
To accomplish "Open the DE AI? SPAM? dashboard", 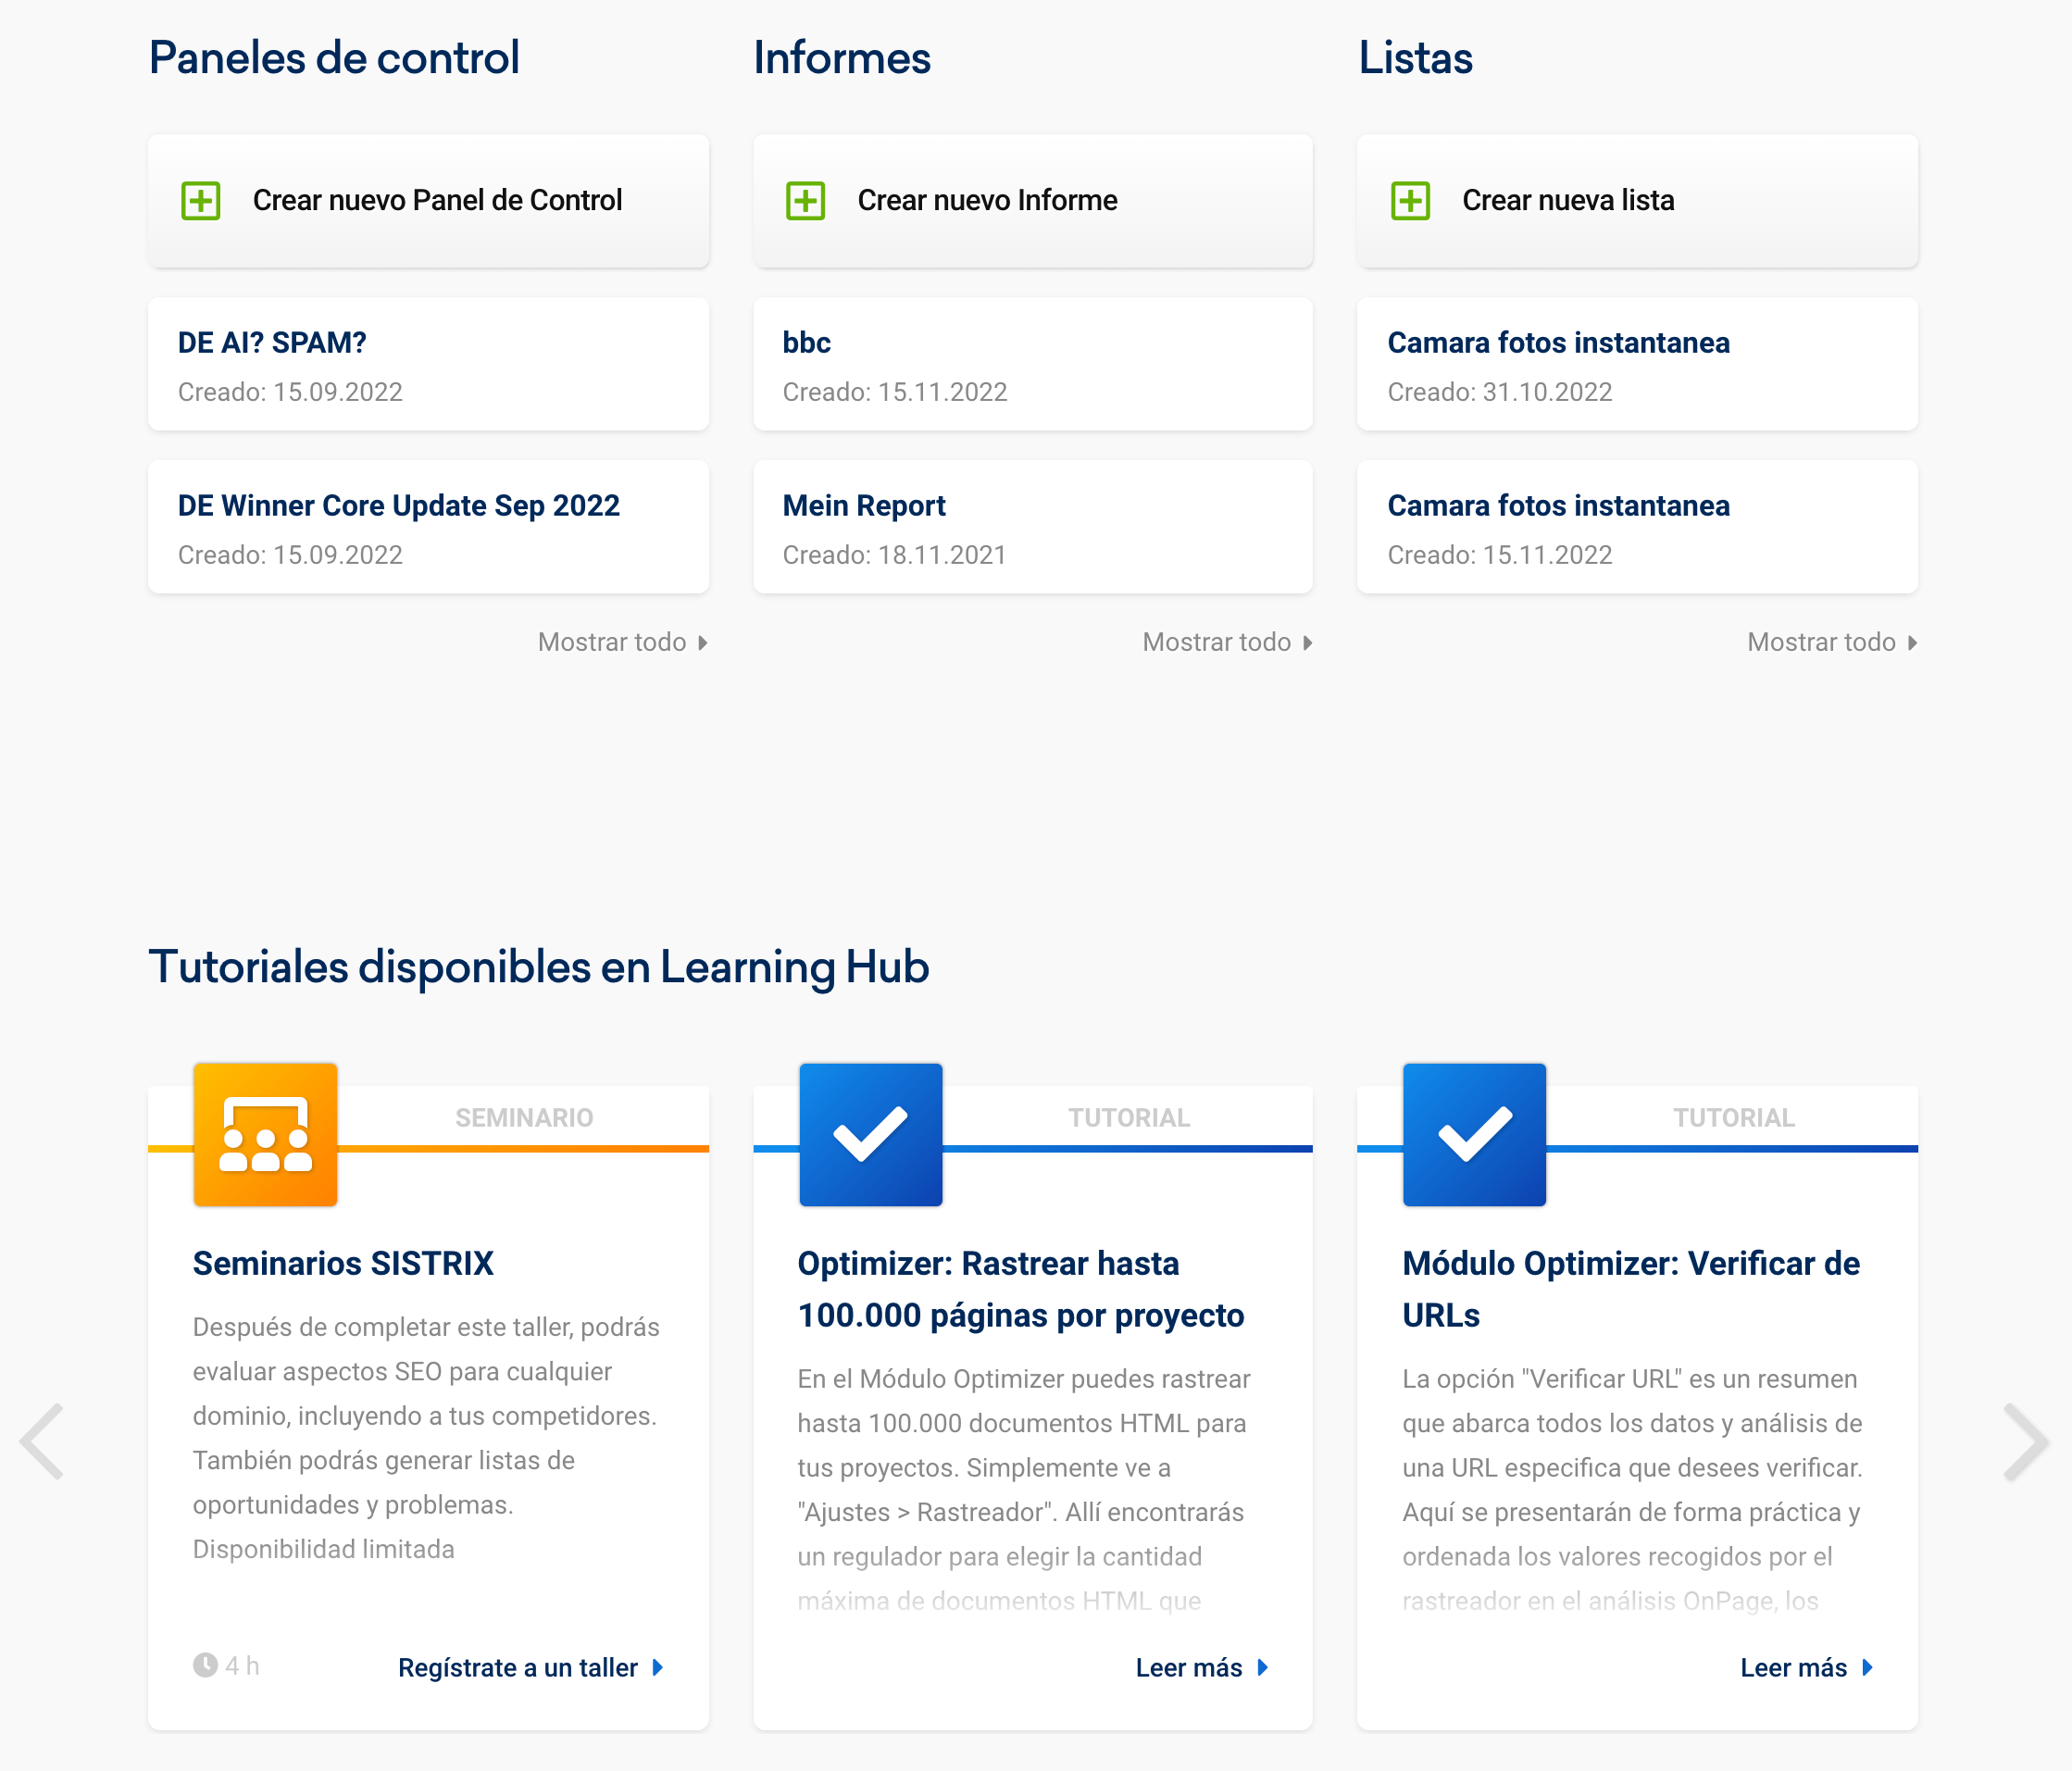I will 272,343.
